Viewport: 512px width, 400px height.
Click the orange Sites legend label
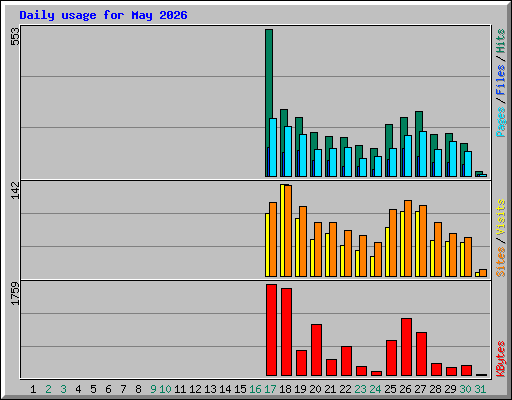coord(500,262)
